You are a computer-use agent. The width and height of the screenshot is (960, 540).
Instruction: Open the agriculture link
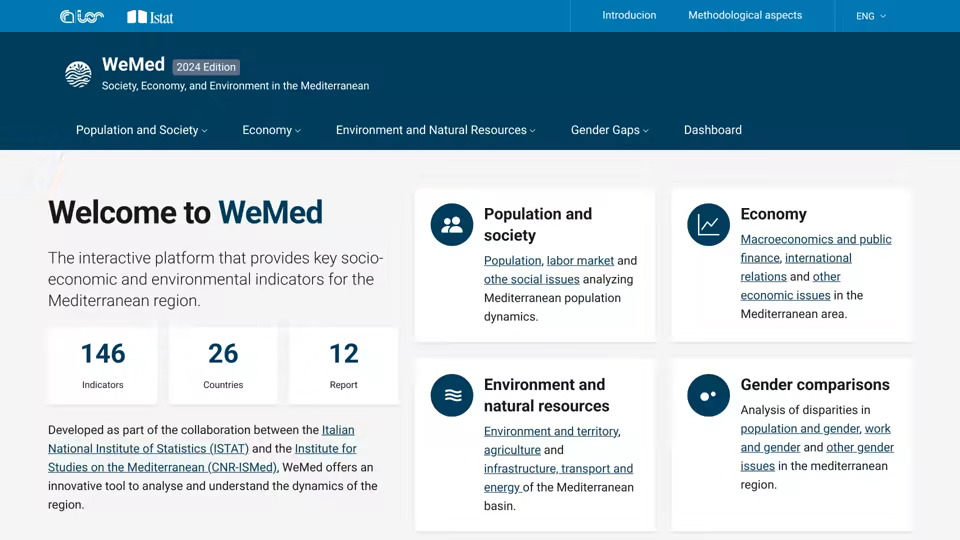pos(512,450)
